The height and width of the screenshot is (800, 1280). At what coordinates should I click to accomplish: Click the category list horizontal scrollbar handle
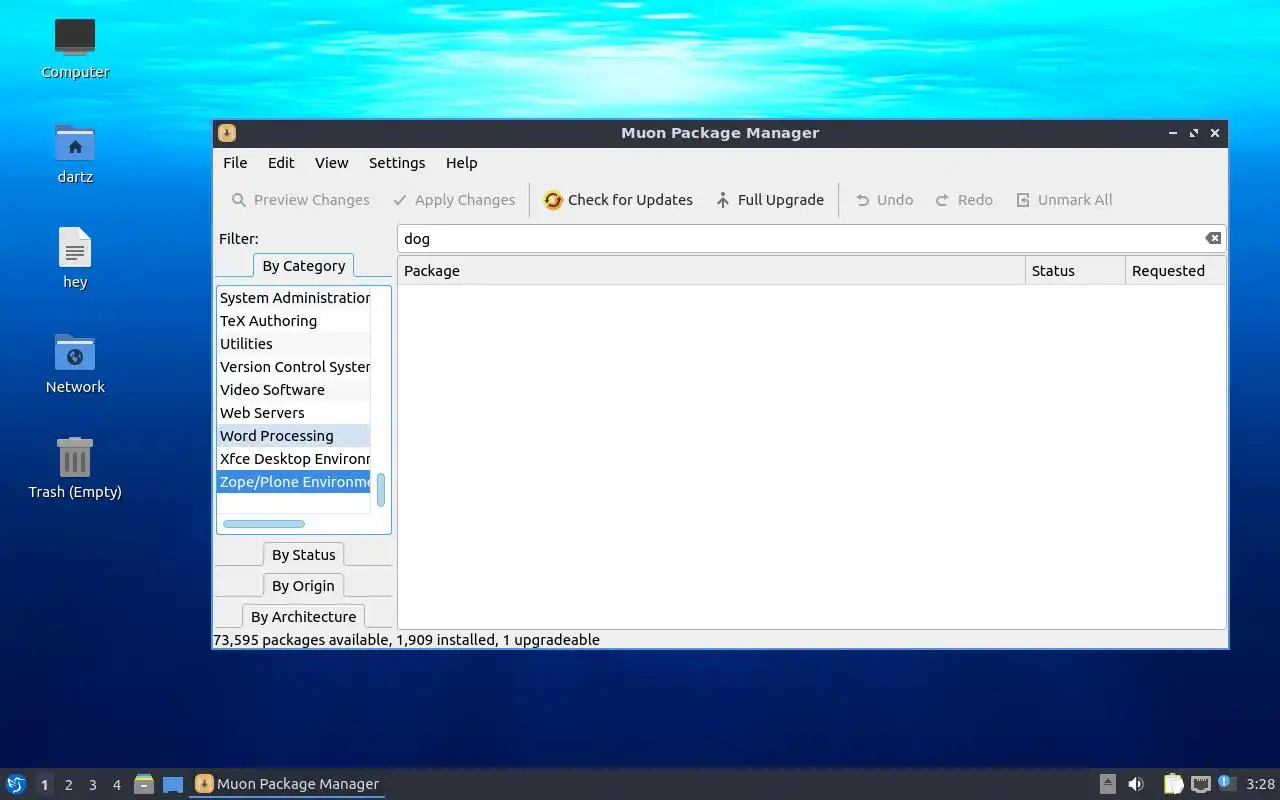click(x=264, y=524)
